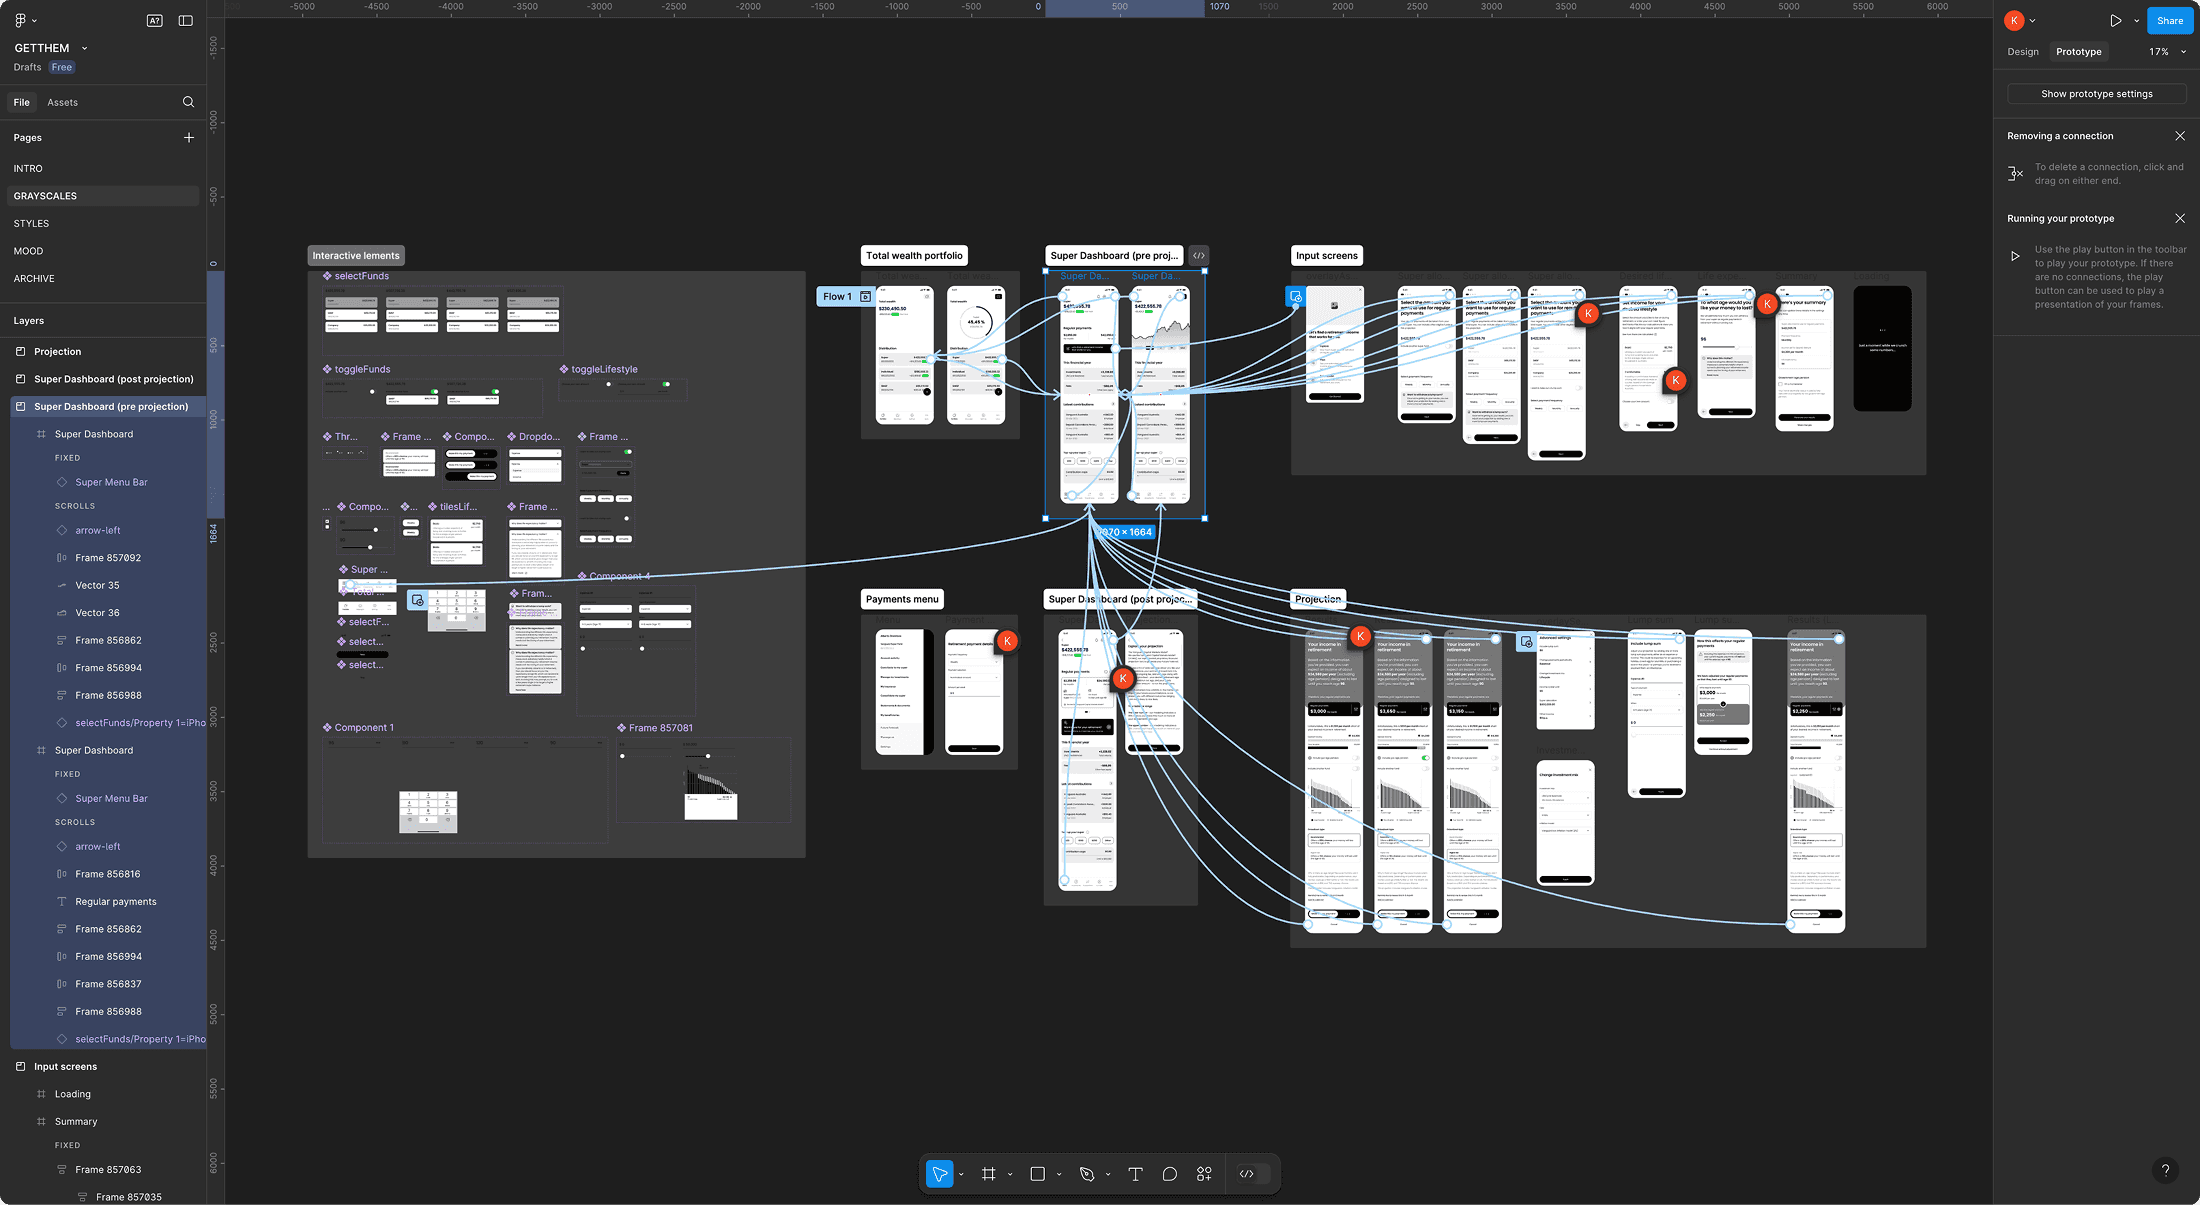Select the Vector 36 layer

tap(108, 613)
